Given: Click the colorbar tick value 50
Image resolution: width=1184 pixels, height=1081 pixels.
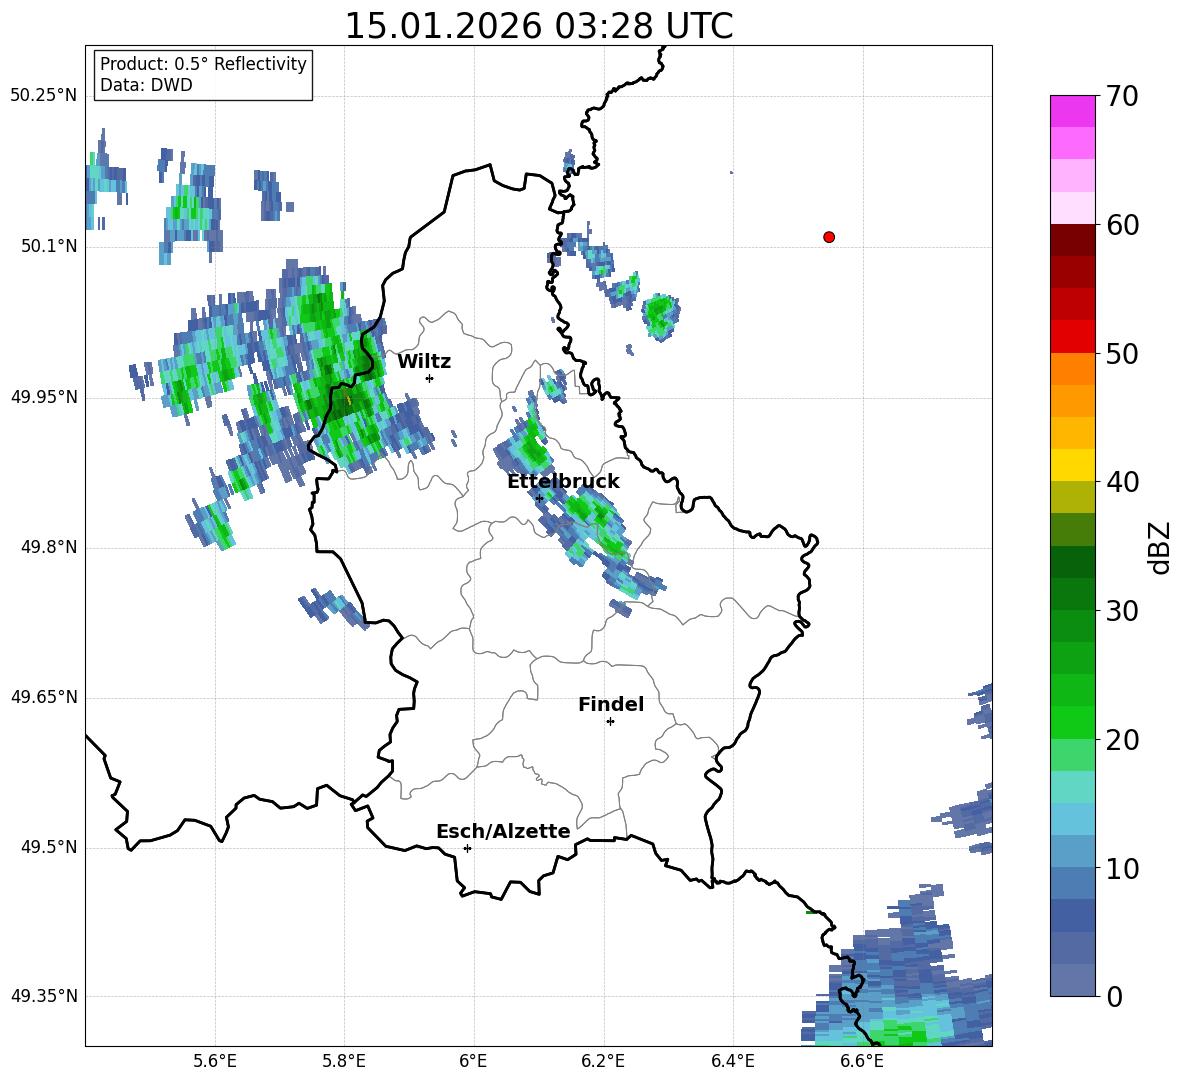Looking at the screenshot, I should (1123, 353).
